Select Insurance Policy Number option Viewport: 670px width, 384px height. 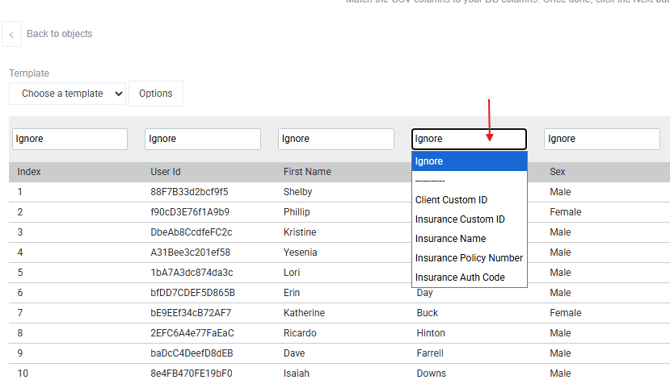[x=469, y=258]
